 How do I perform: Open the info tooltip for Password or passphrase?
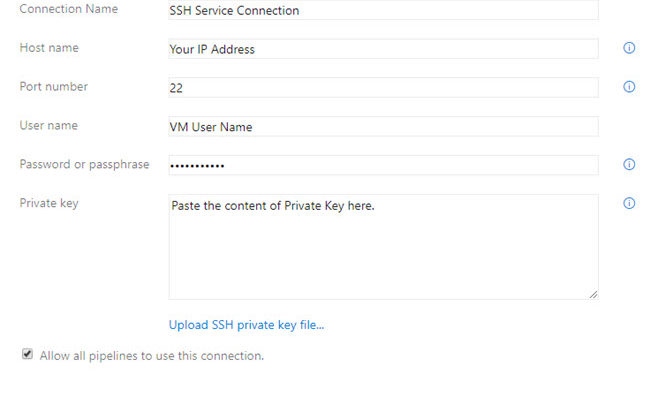(629, 165)
